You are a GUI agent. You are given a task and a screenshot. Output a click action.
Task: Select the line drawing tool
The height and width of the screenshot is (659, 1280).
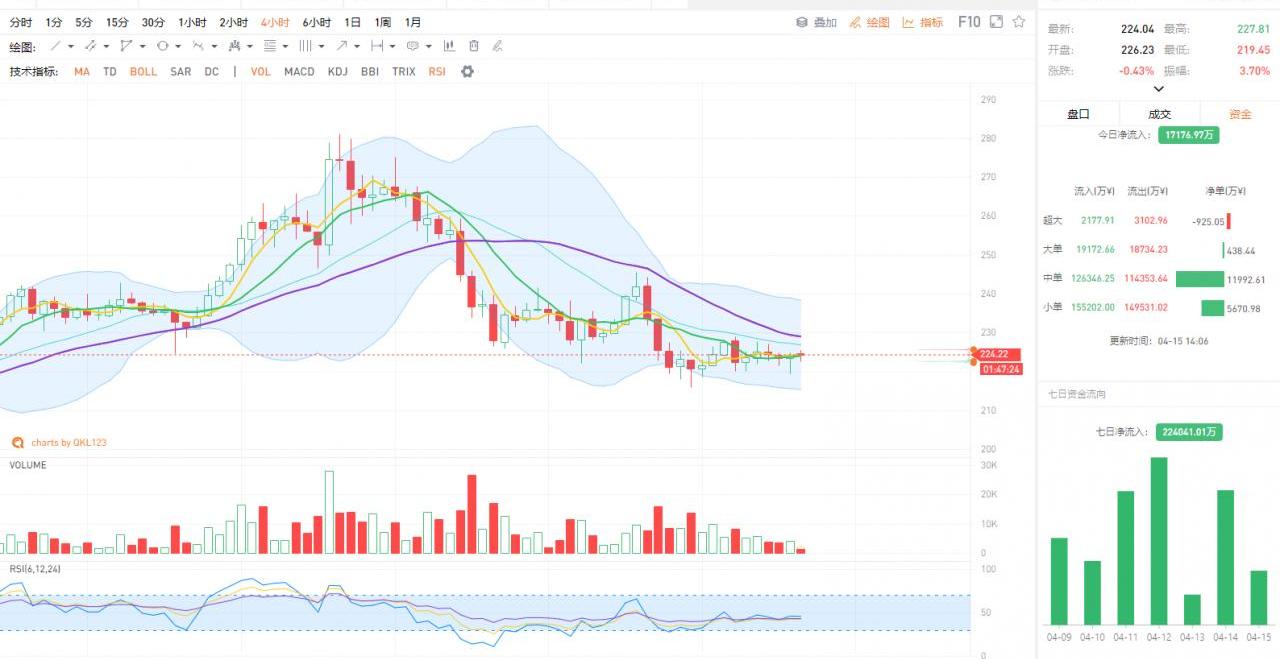tap(55, 46)
